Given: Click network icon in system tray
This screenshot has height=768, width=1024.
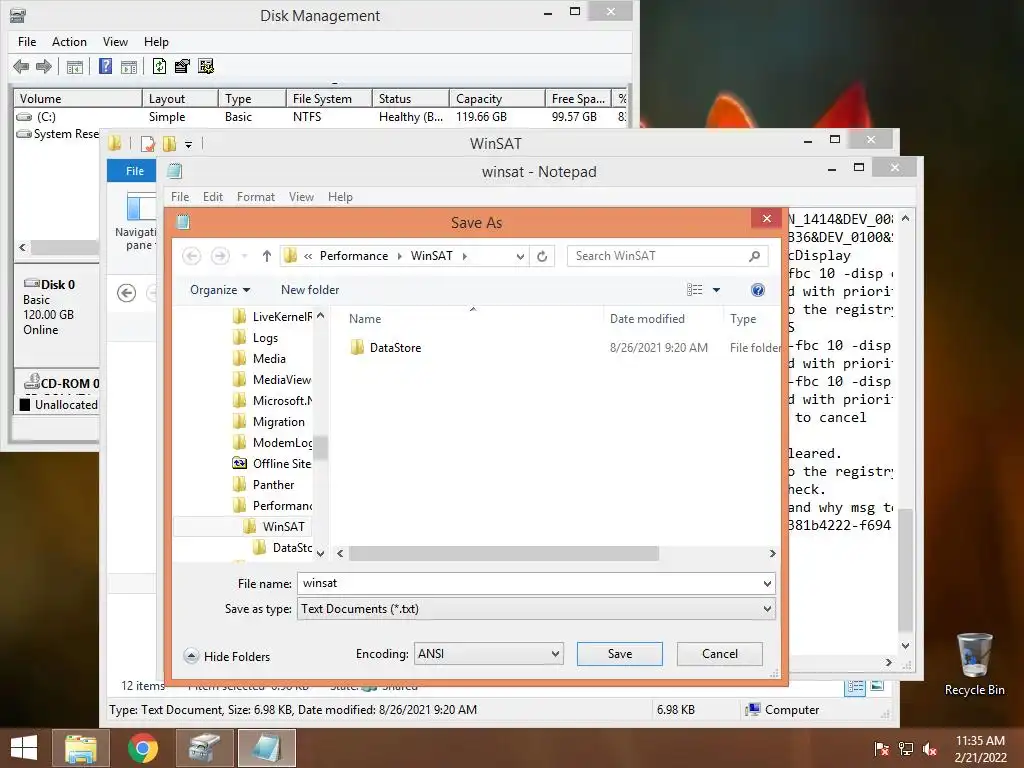Looking at the screenshot, I should click(906, 749).
